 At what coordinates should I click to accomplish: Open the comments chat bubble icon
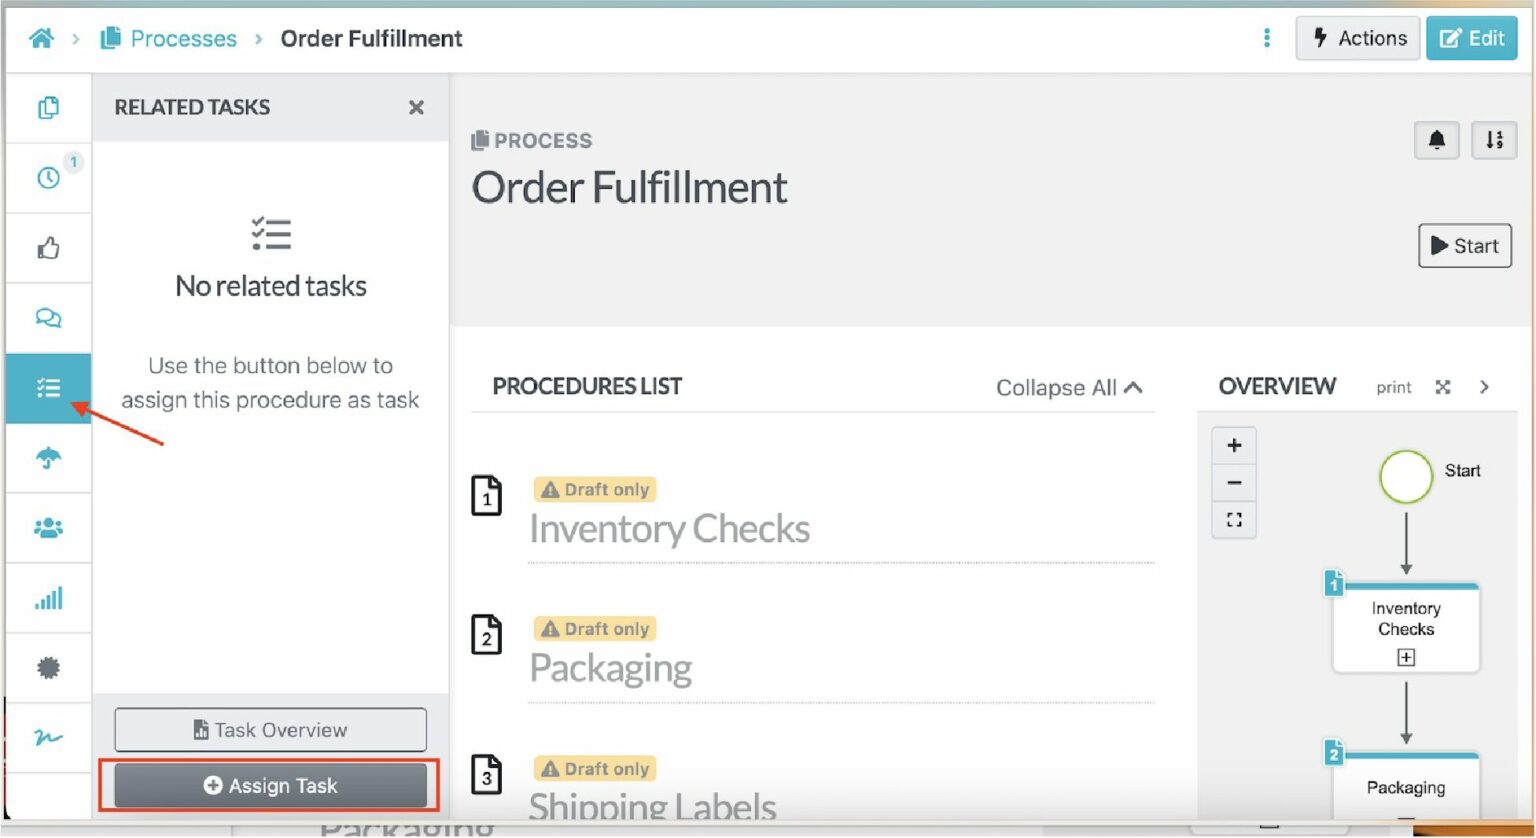click(x=48, y=318)
